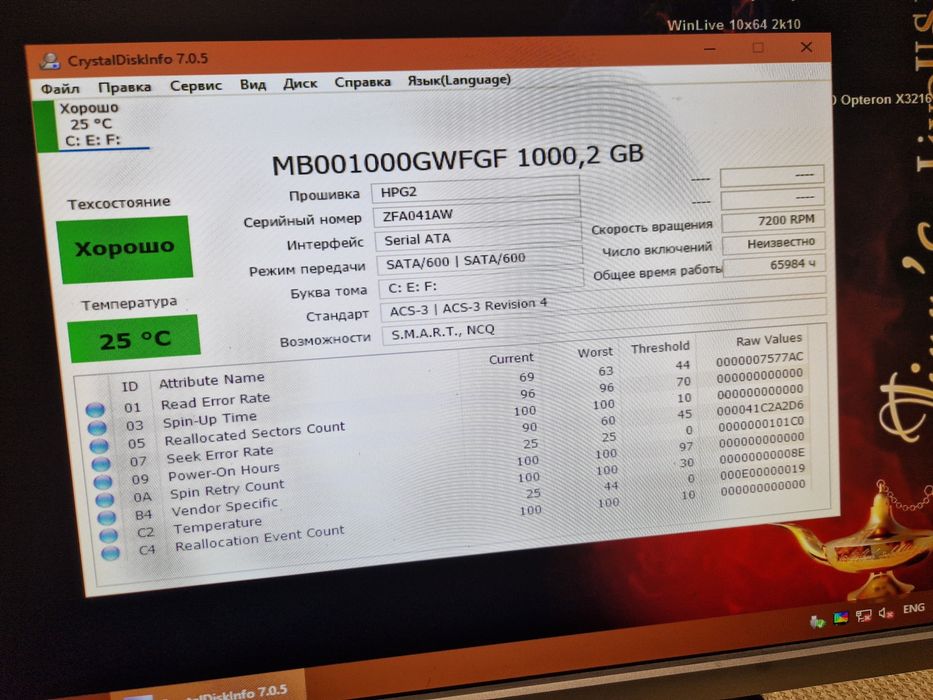Click the Число включений field Неизвестно
Viewport: 933px width, 700px height.
pyautogui.click(x=774, y=243)
